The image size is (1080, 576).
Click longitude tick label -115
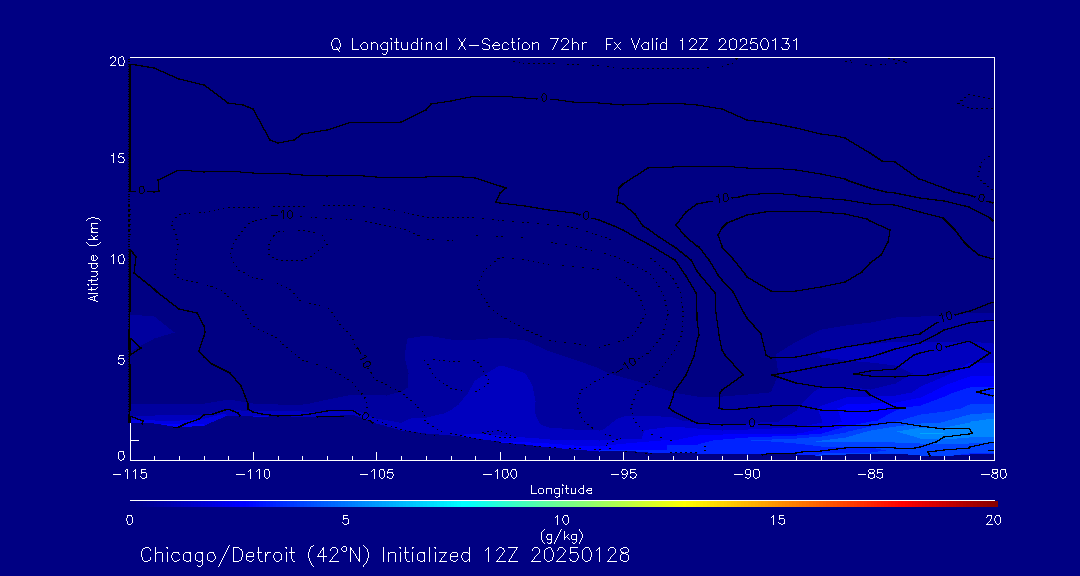(130, 475)
